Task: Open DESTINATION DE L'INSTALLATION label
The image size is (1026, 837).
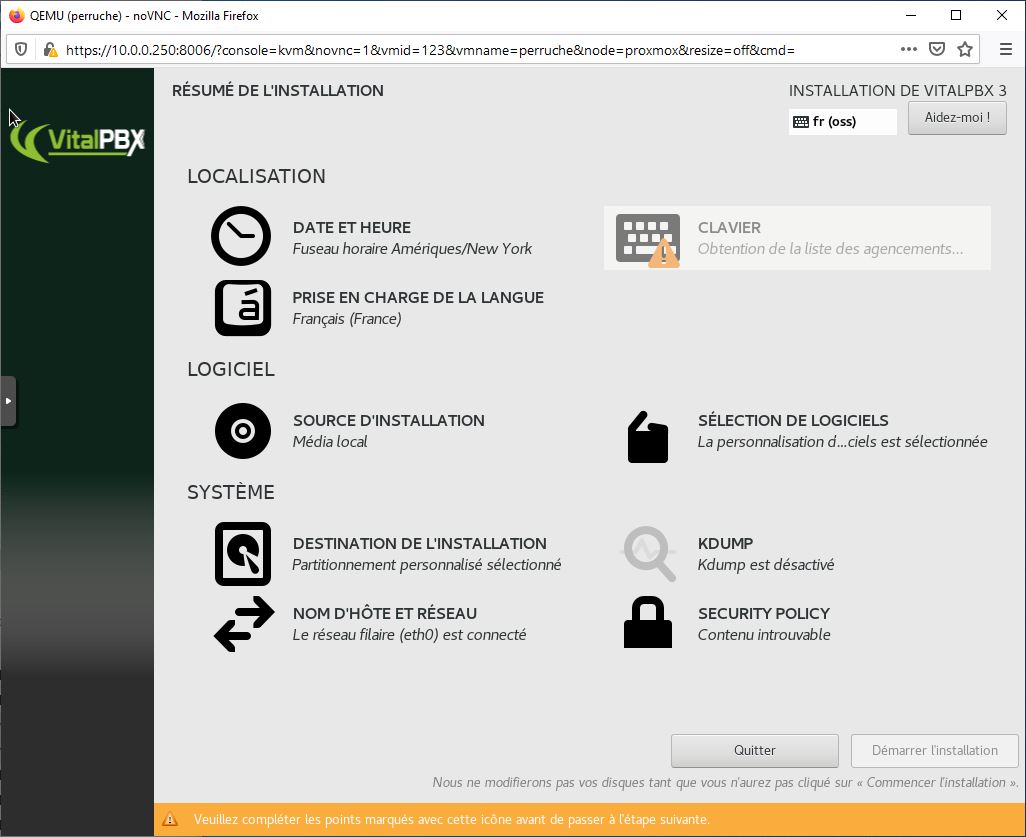Action: [419, 543]
